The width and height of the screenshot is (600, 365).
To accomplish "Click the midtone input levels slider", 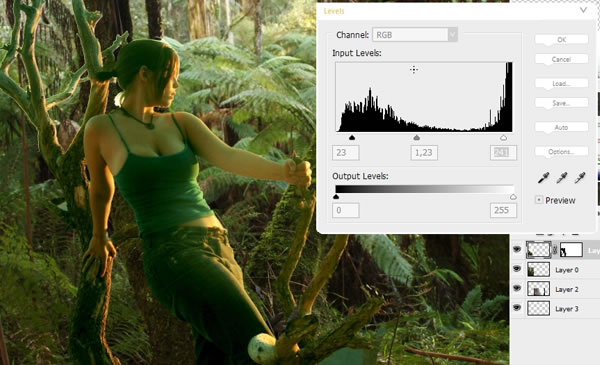I will [417, 137].
